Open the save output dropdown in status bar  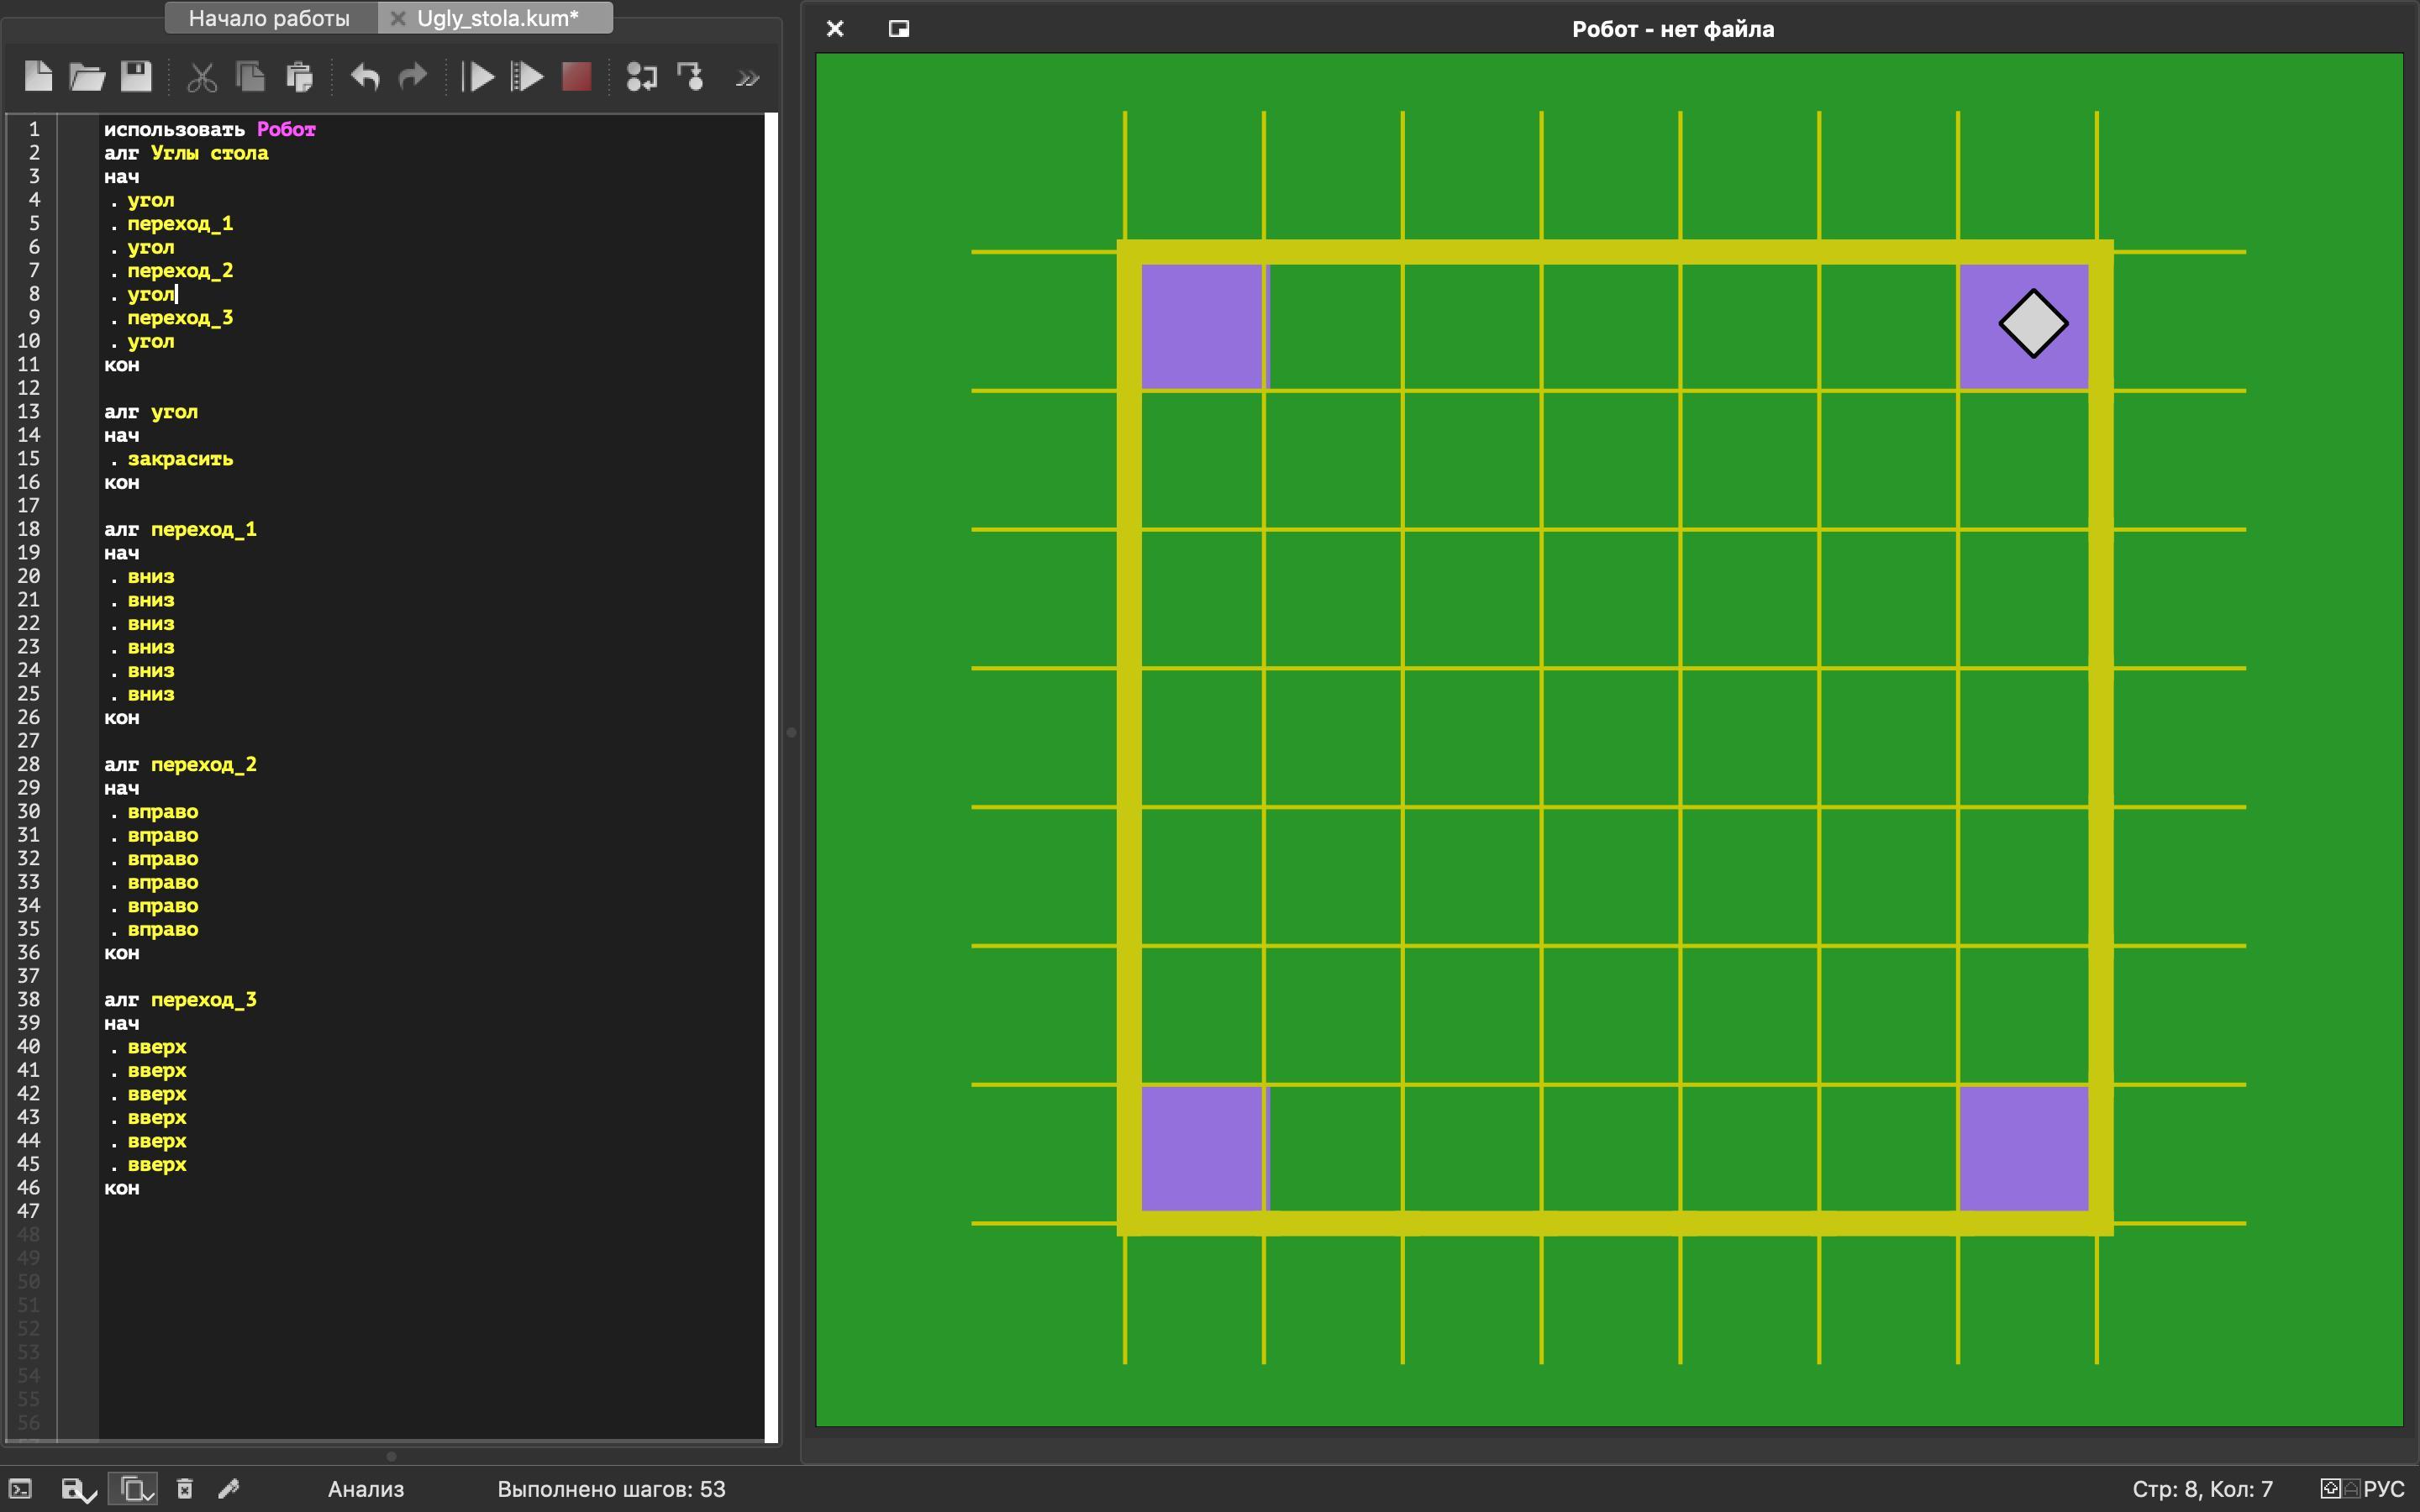[78, 1490]
